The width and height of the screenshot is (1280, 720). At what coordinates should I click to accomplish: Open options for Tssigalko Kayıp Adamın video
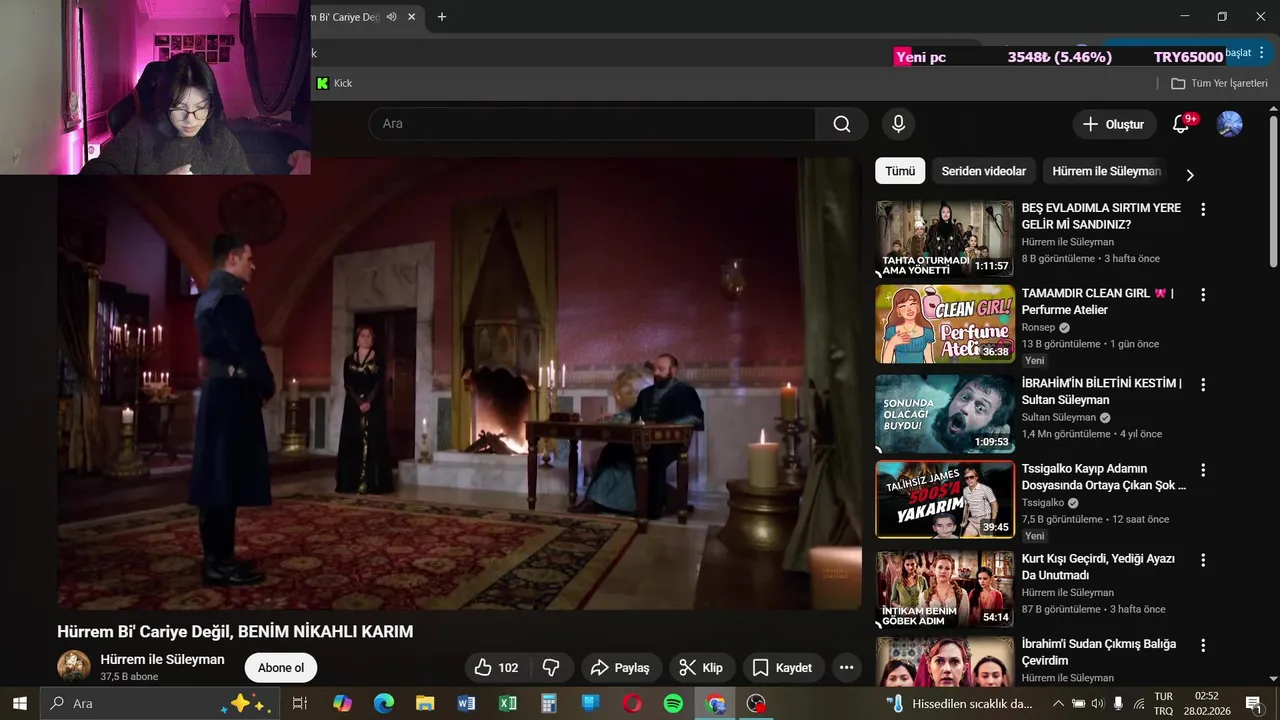pos(1203,470)
